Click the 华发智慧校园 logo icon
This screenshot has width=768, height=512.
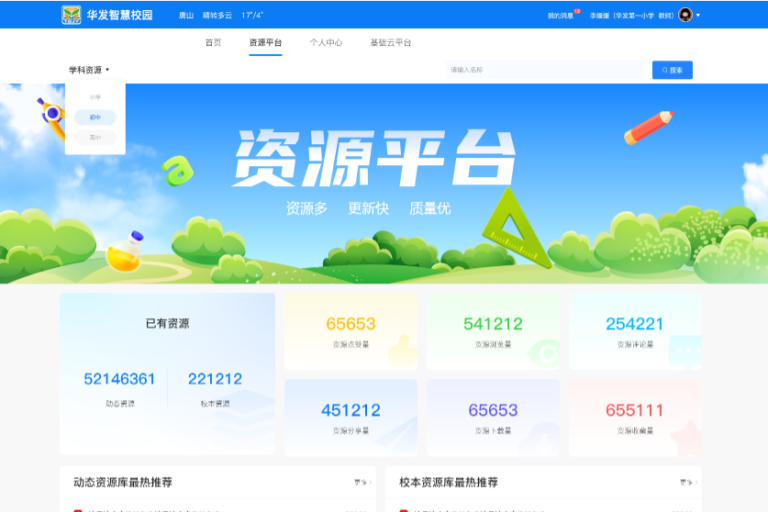pyautogui.click(x=71, y=15)
